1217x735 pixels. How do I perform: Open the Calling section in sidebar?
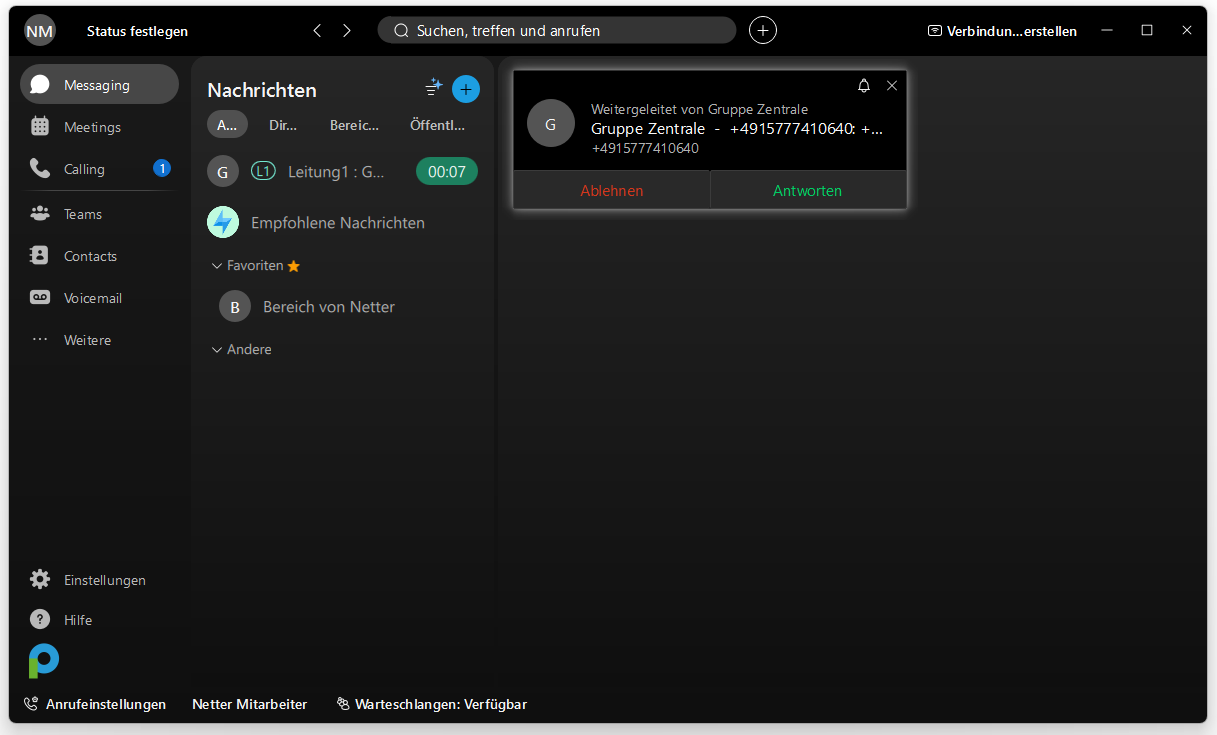point(84,169)
